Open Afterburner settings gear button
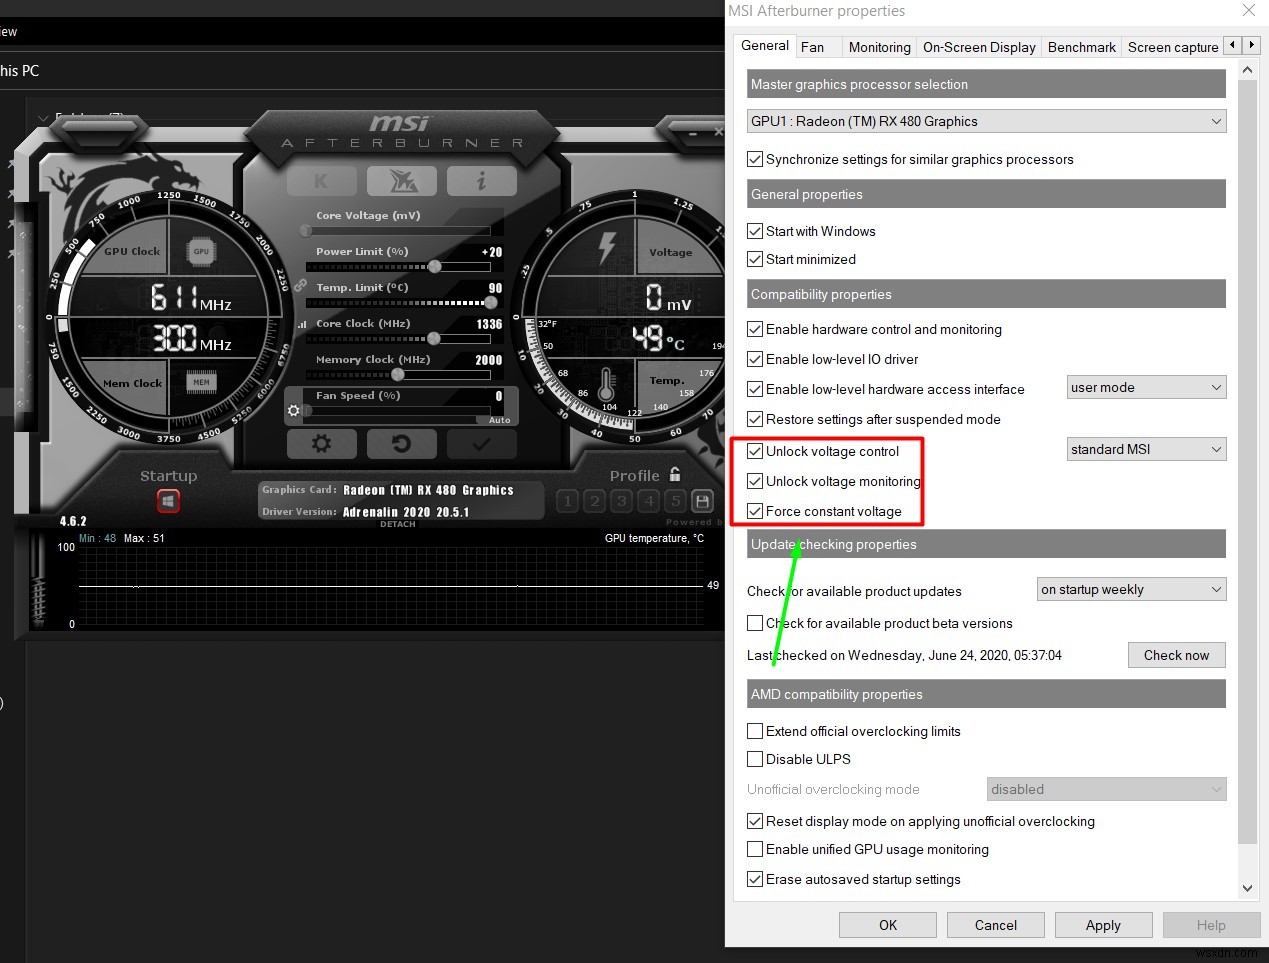 (x=321, y=443)
